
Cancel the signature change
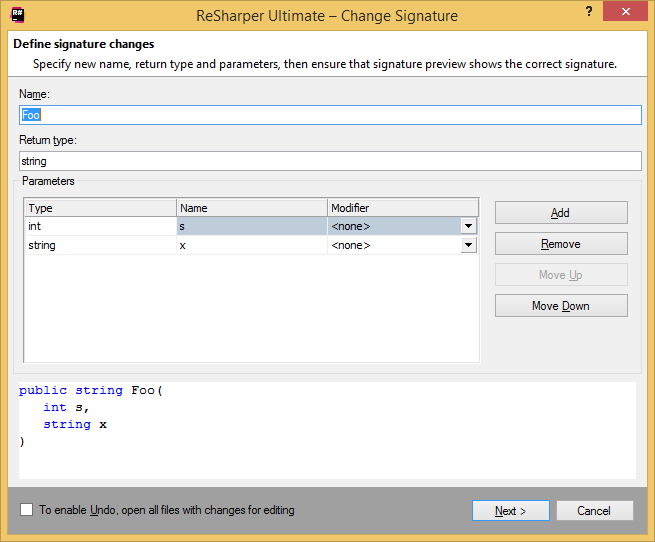(x=594, y=511)
